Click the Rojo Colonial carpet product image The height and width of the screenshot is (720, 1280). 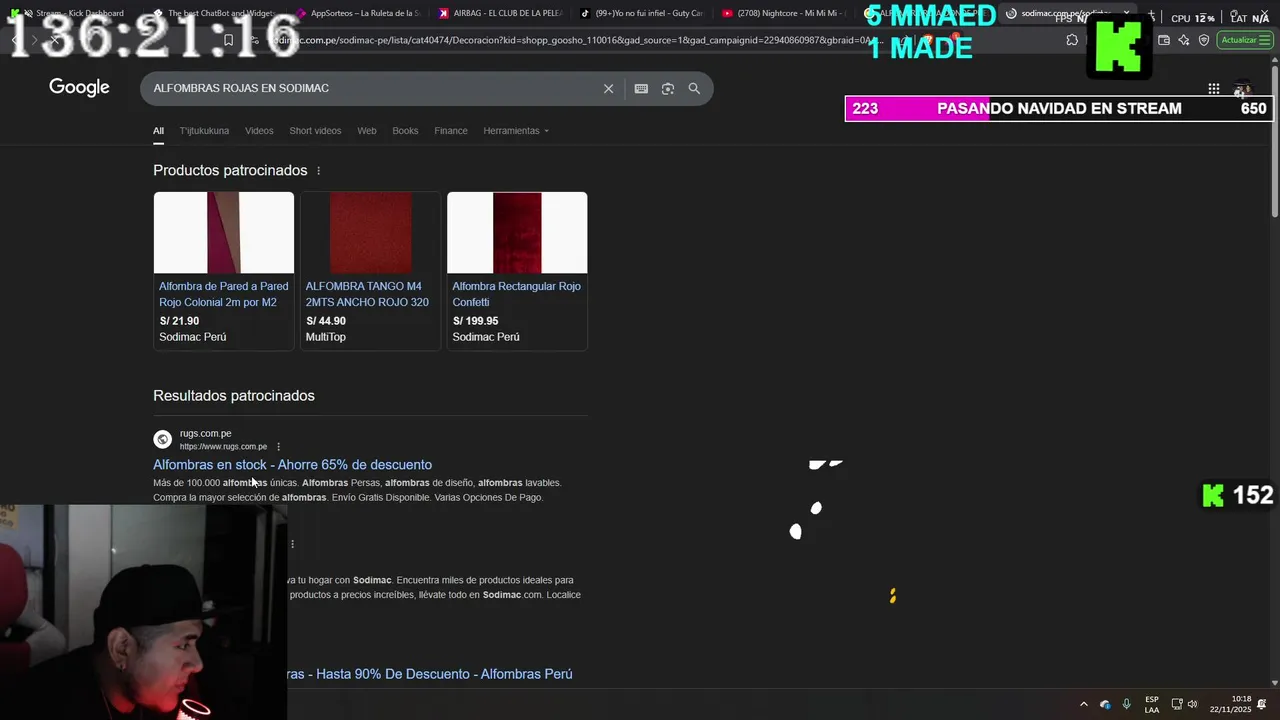(x=224, y=233)
